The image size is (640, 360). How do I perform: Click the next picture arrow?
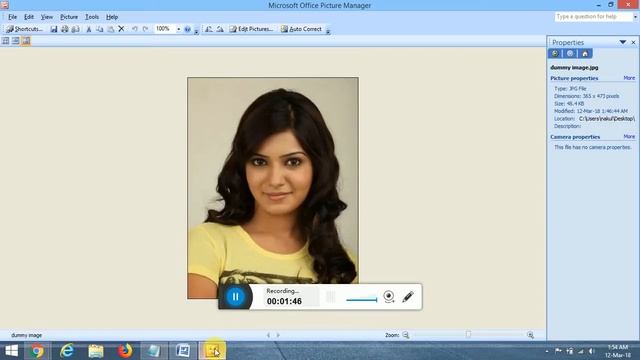278,335
